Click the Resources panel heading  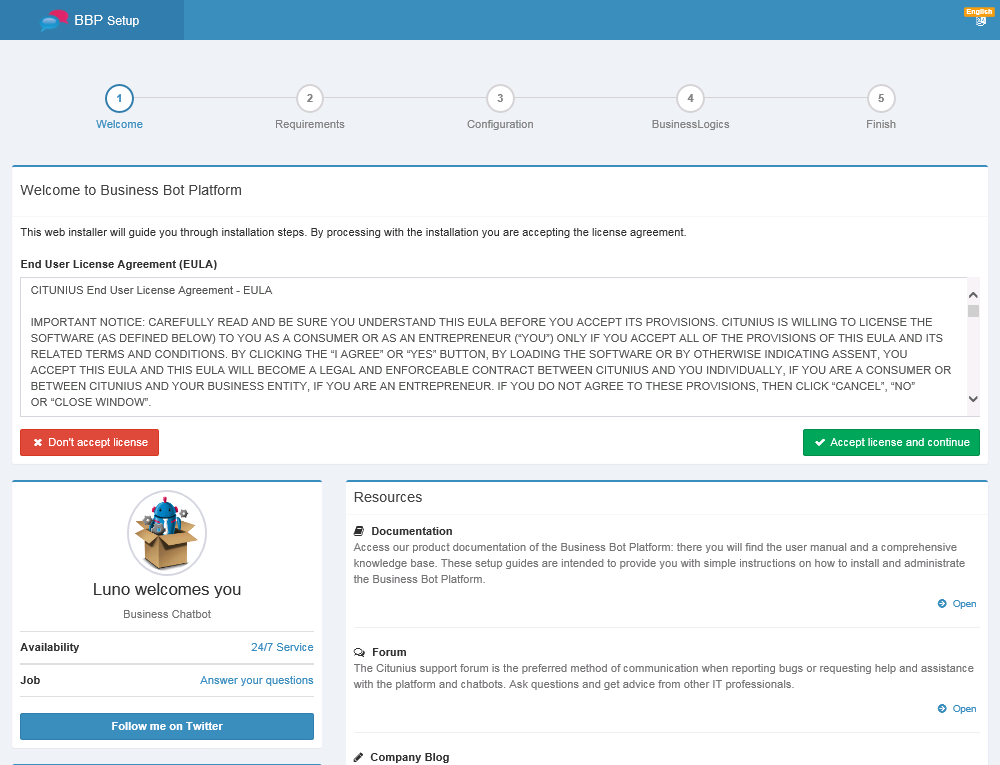pos(388,497)
